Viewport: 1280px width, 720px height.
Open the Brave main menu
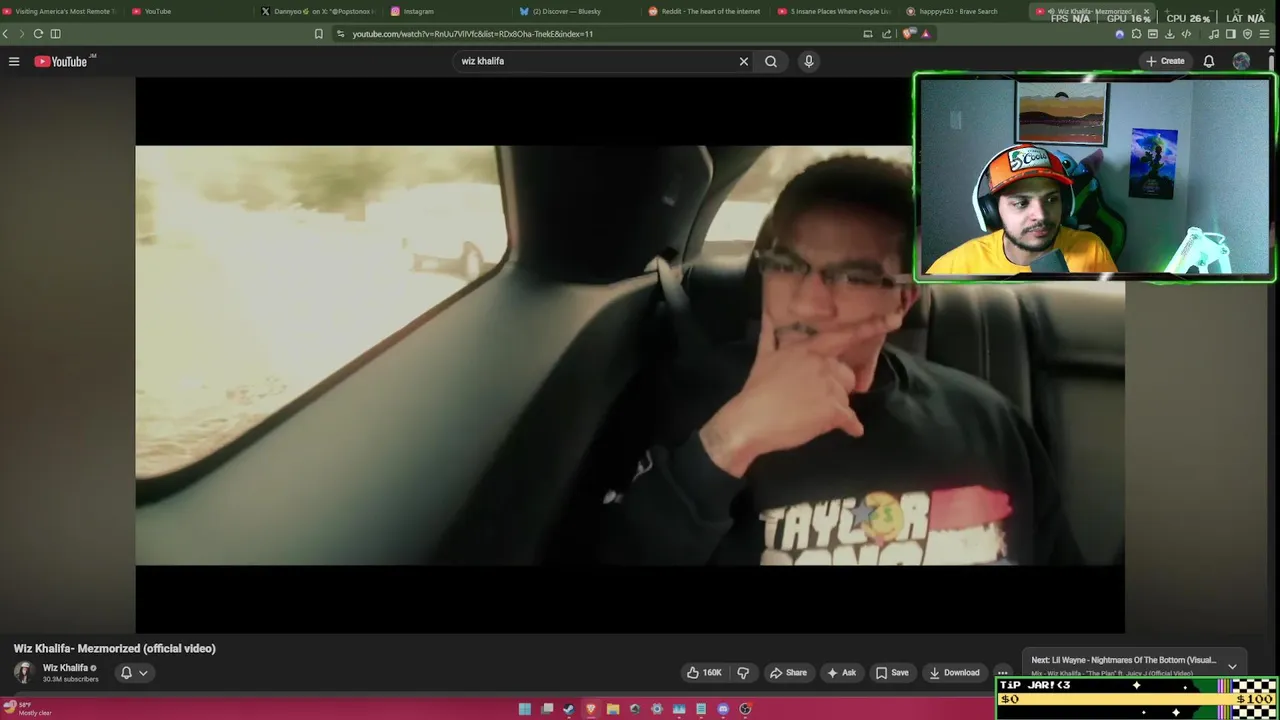1265,34
